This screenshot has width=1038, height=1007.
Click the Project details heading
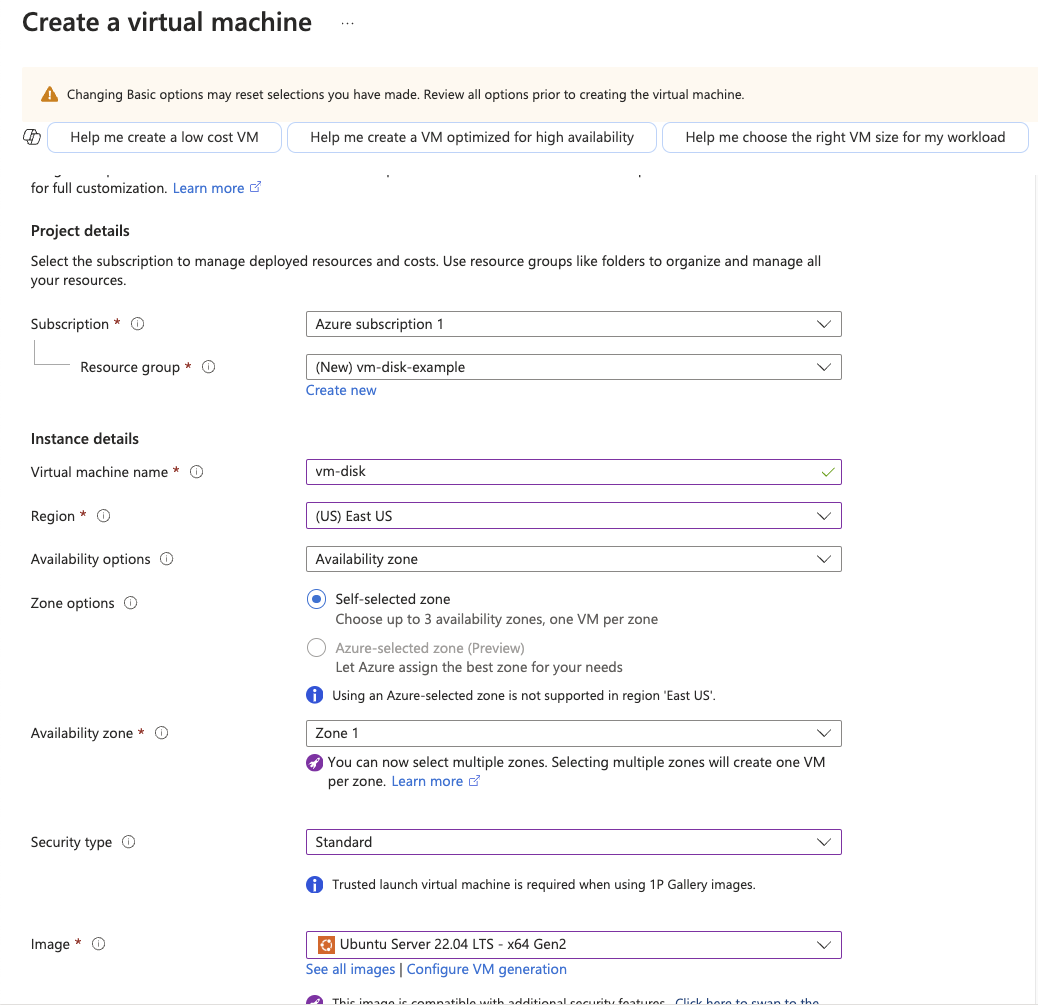[80, 230]
